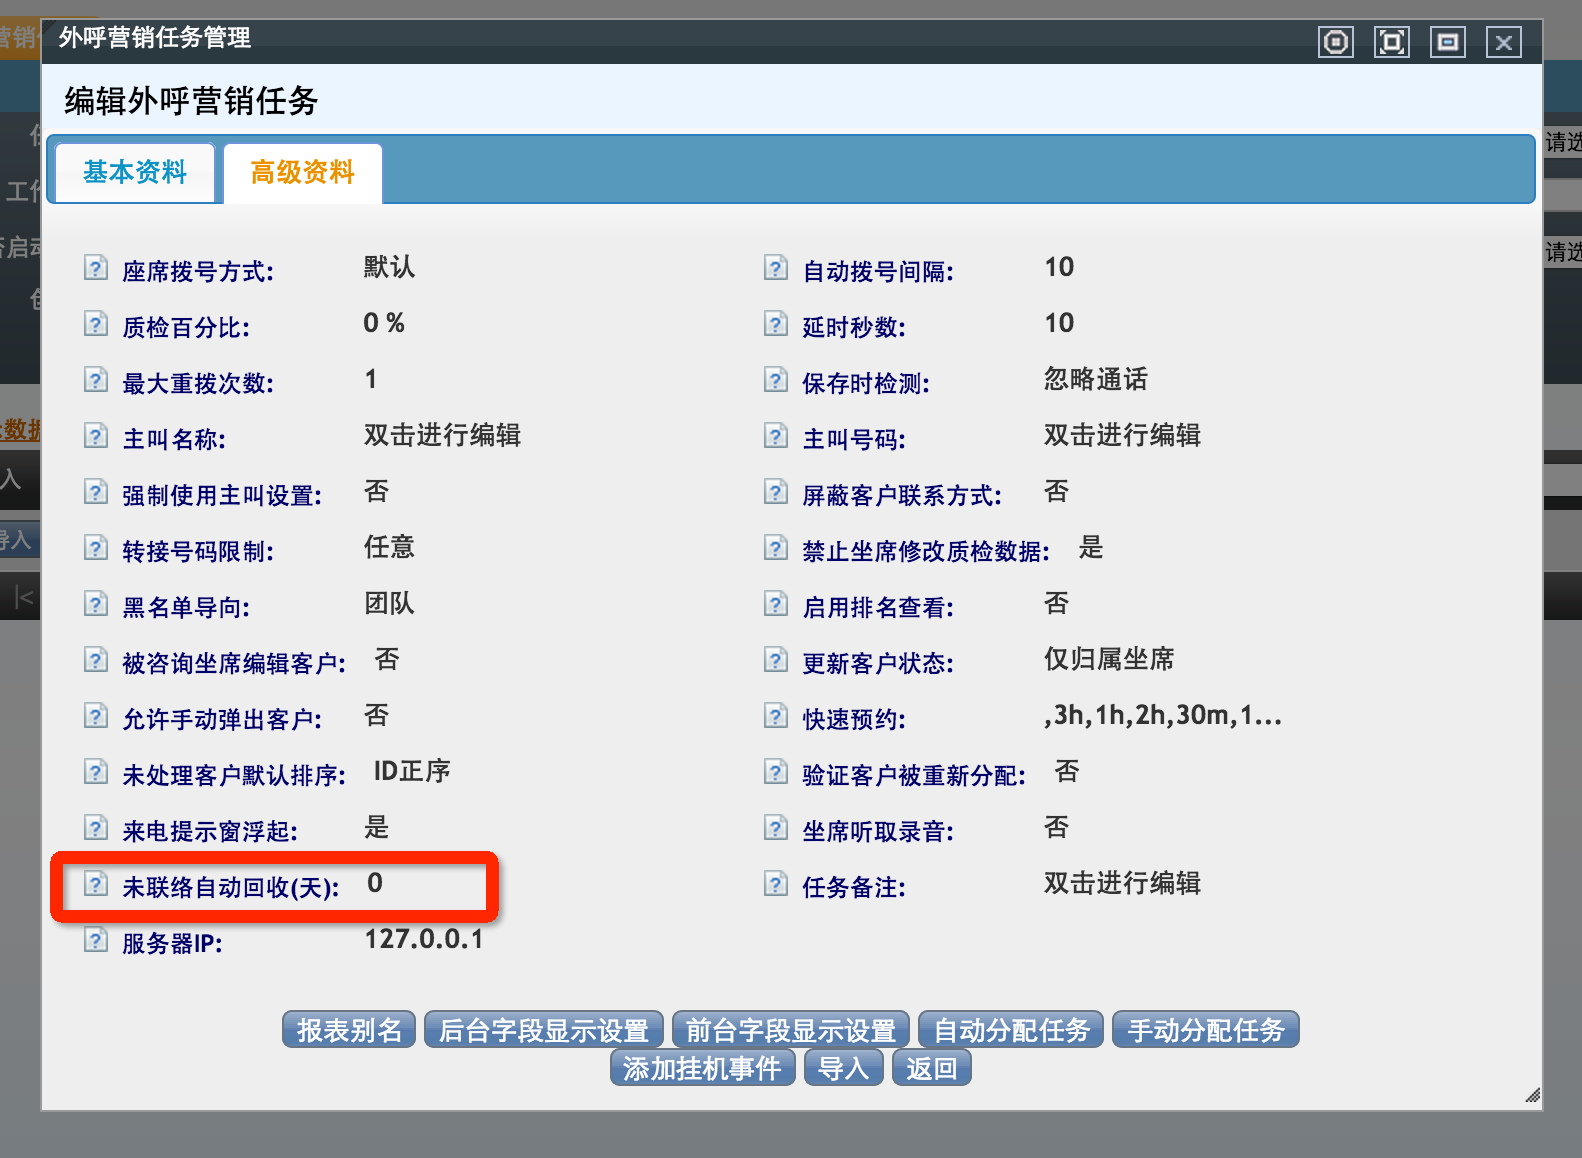Click the help icon for 自动拨号间隔
Image resolution: width=1582 pixels, height=1158 pixels.
(776, 268)
